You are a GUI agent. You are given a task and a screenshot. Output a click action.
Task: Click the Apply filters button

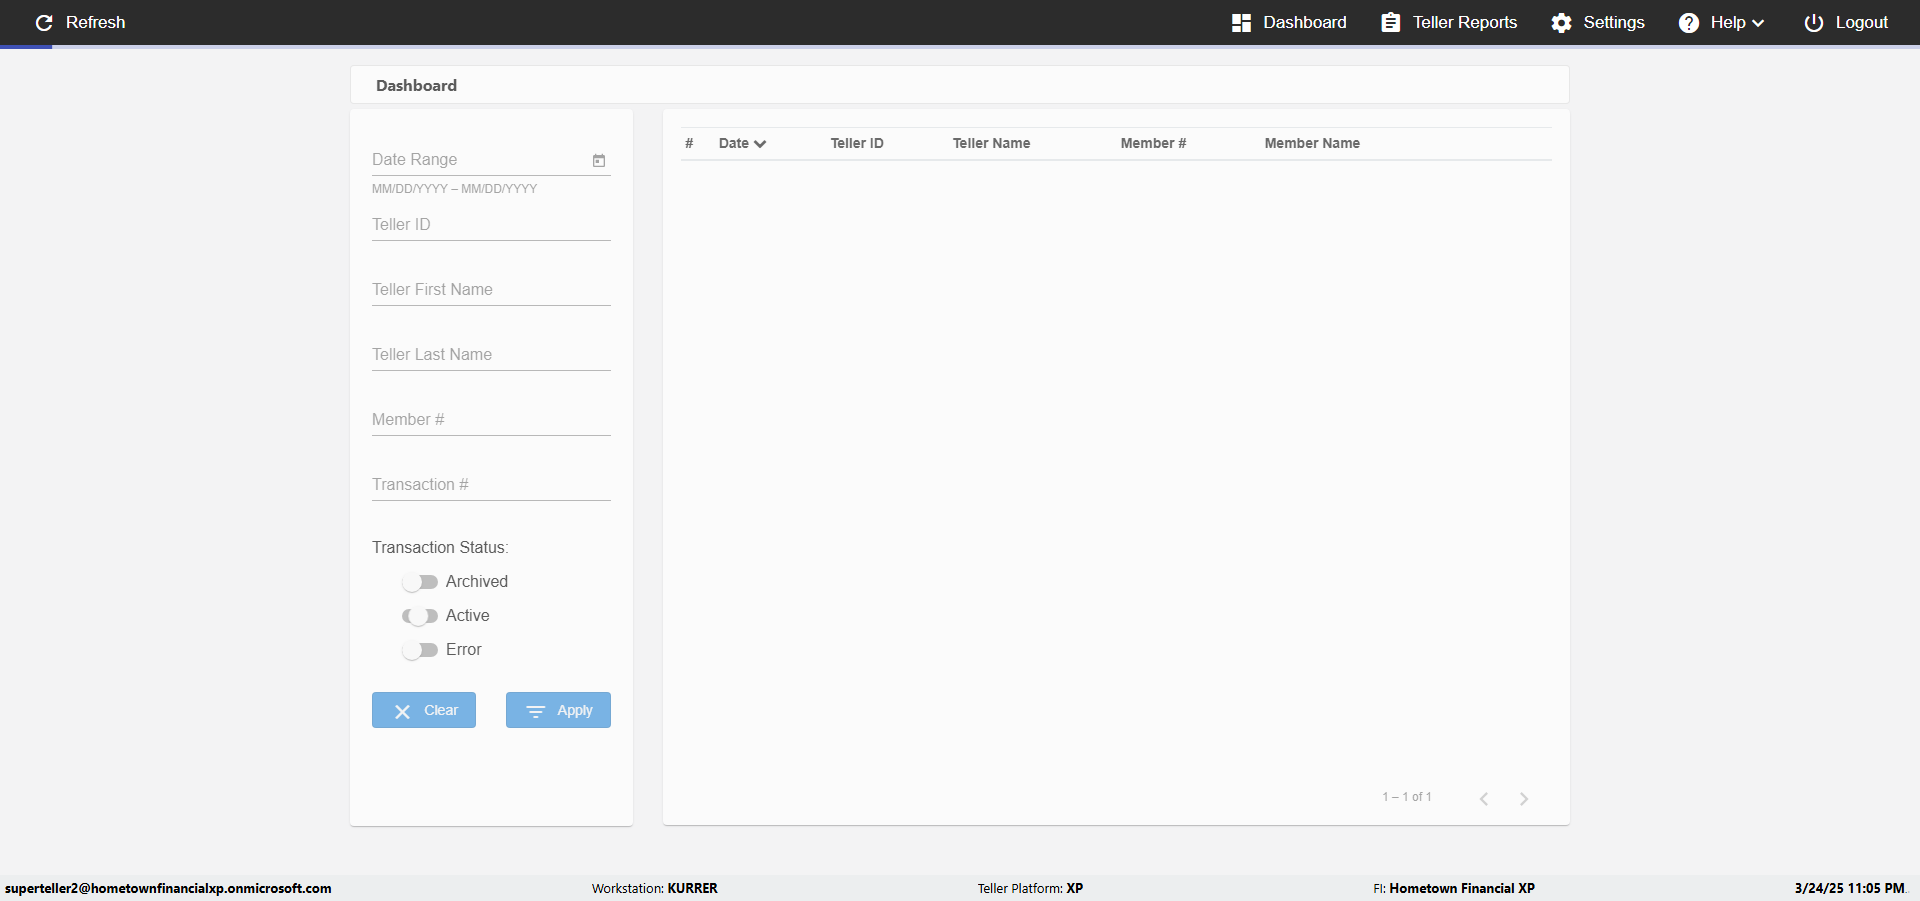click(558, 710)
